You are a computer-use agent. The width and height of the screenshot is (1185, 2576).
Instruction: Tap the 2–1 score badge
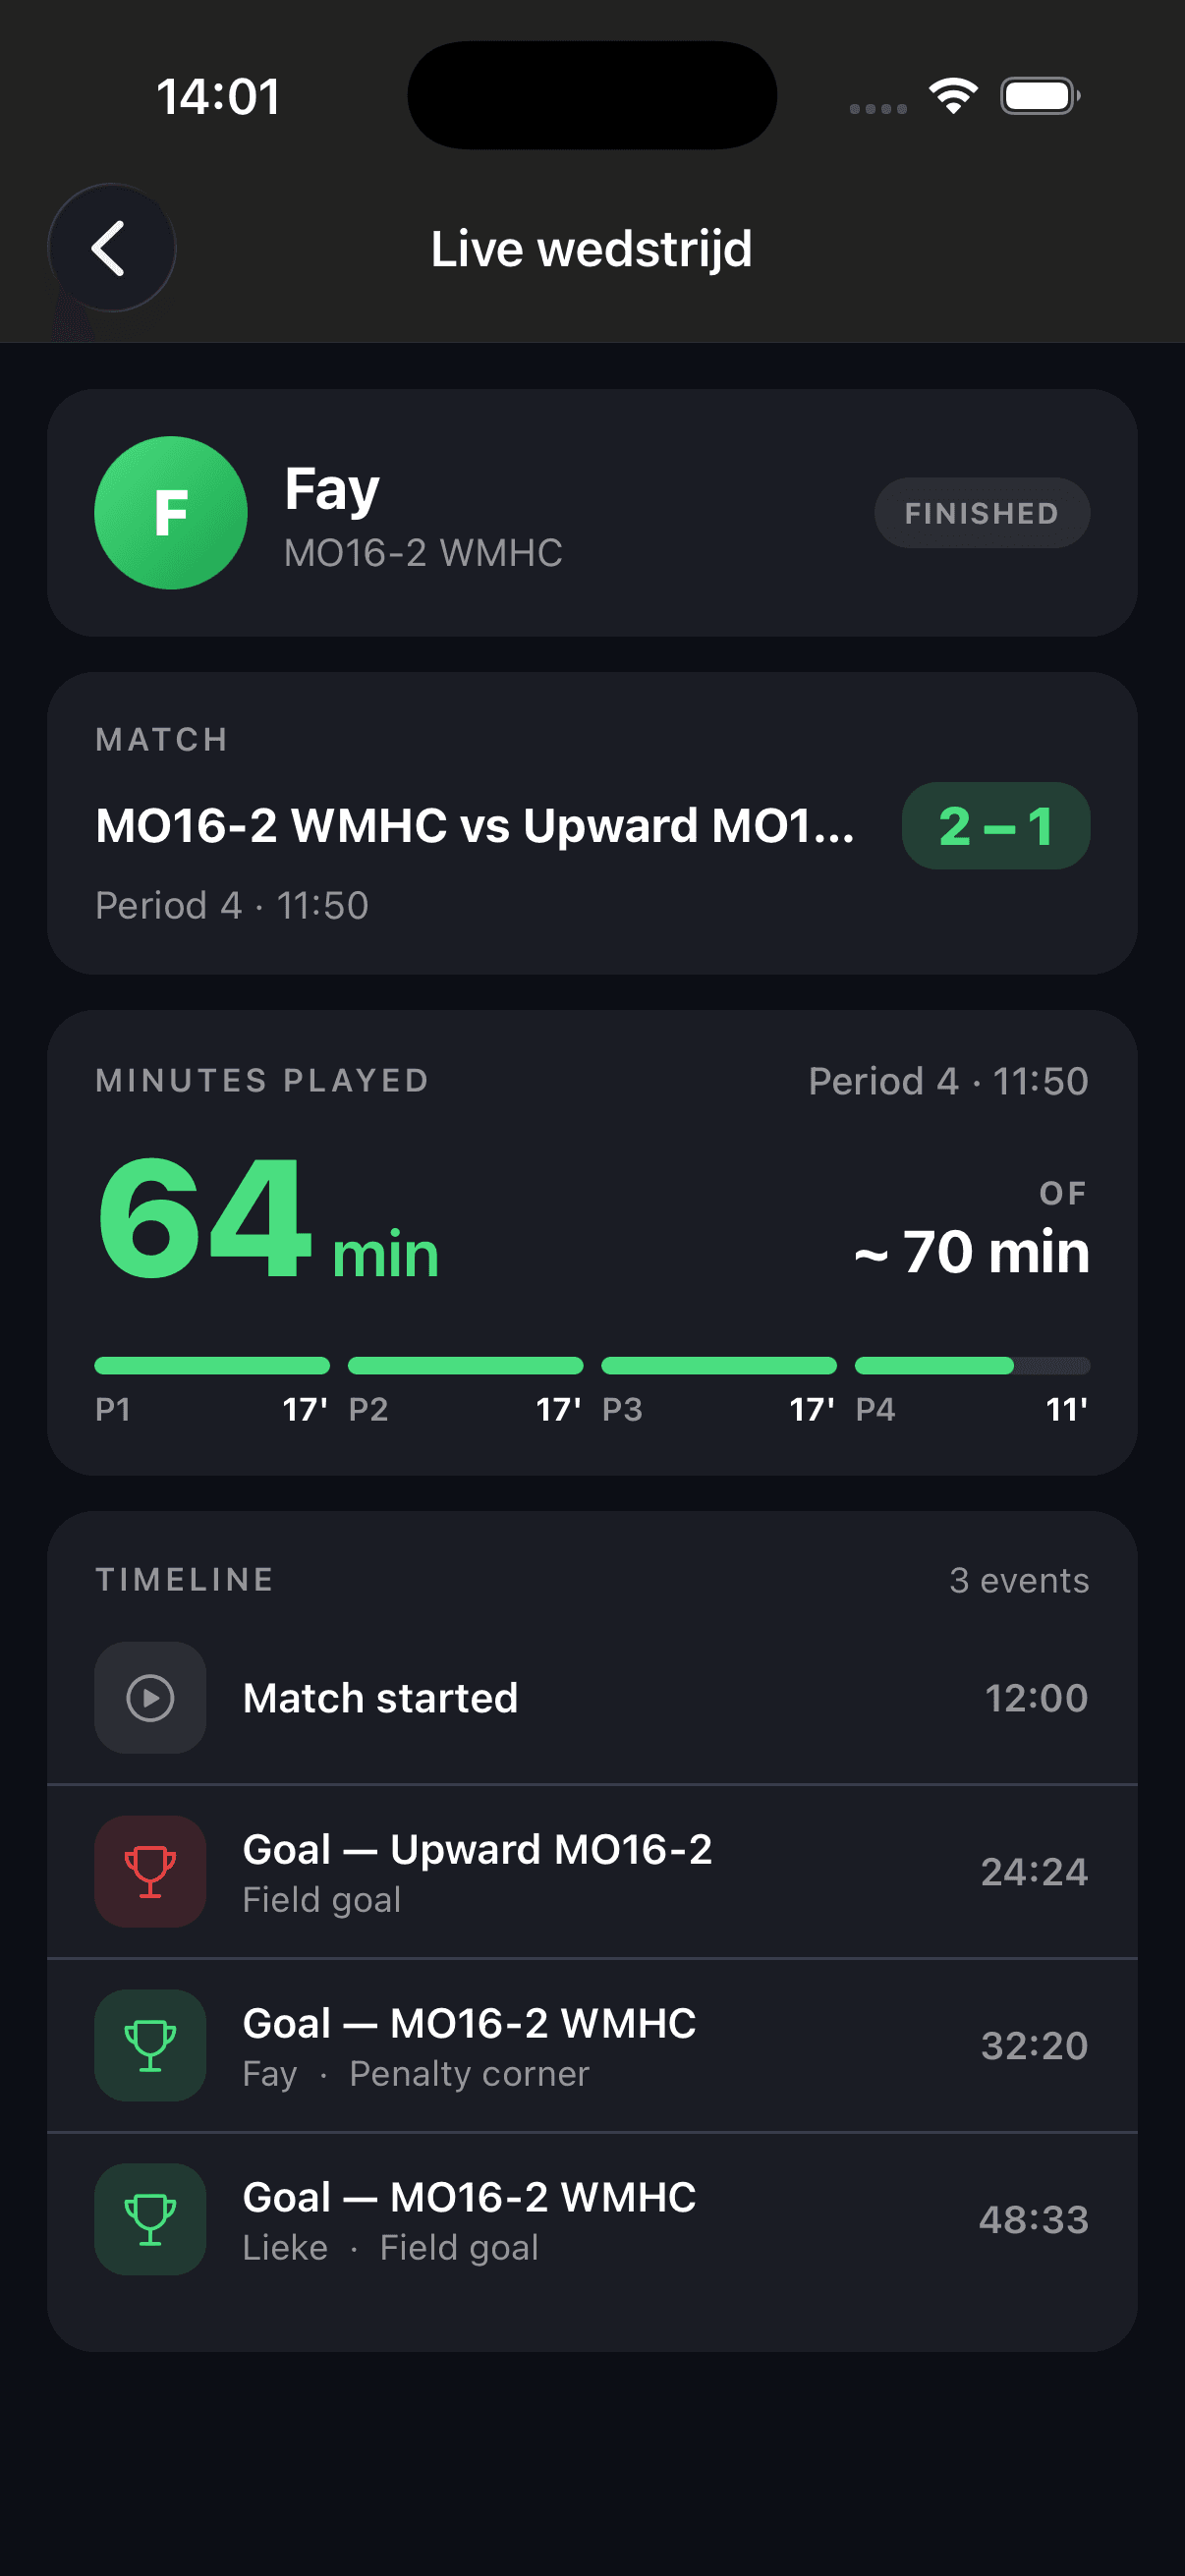click(x=996, y=826)
